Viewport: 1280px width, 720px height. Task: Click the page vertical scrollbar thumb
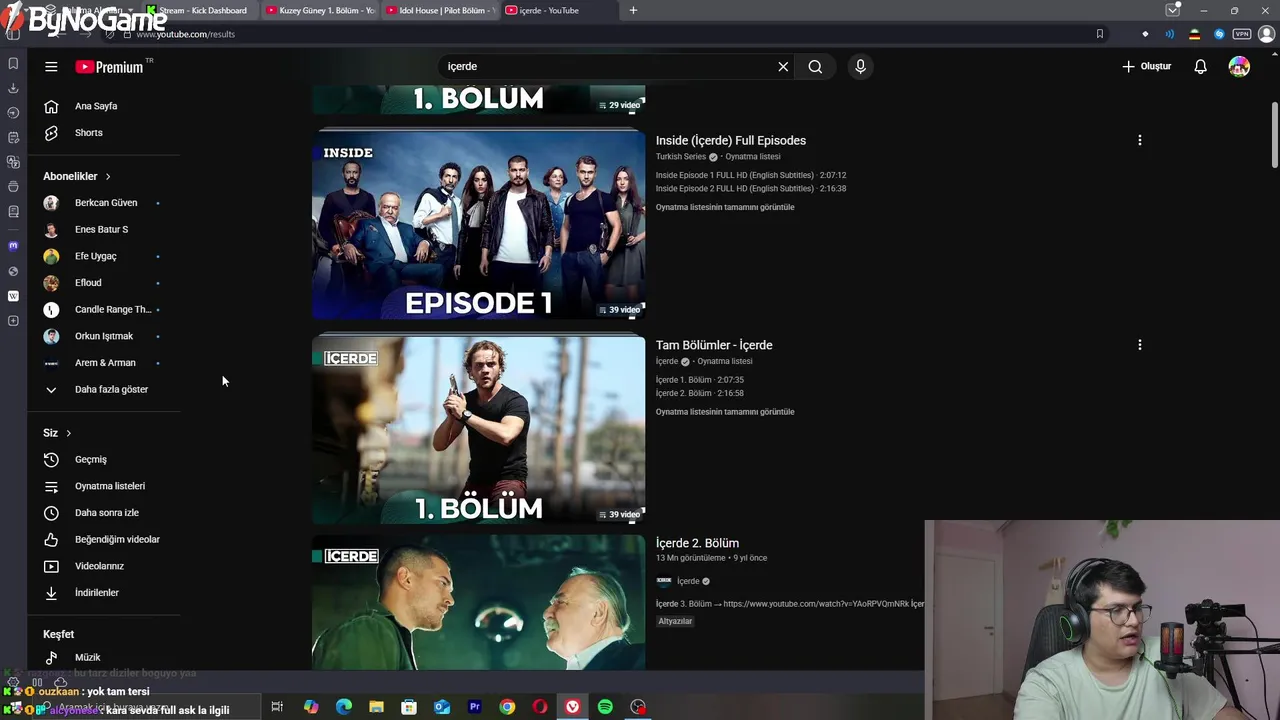click(x=1274, y=135)
